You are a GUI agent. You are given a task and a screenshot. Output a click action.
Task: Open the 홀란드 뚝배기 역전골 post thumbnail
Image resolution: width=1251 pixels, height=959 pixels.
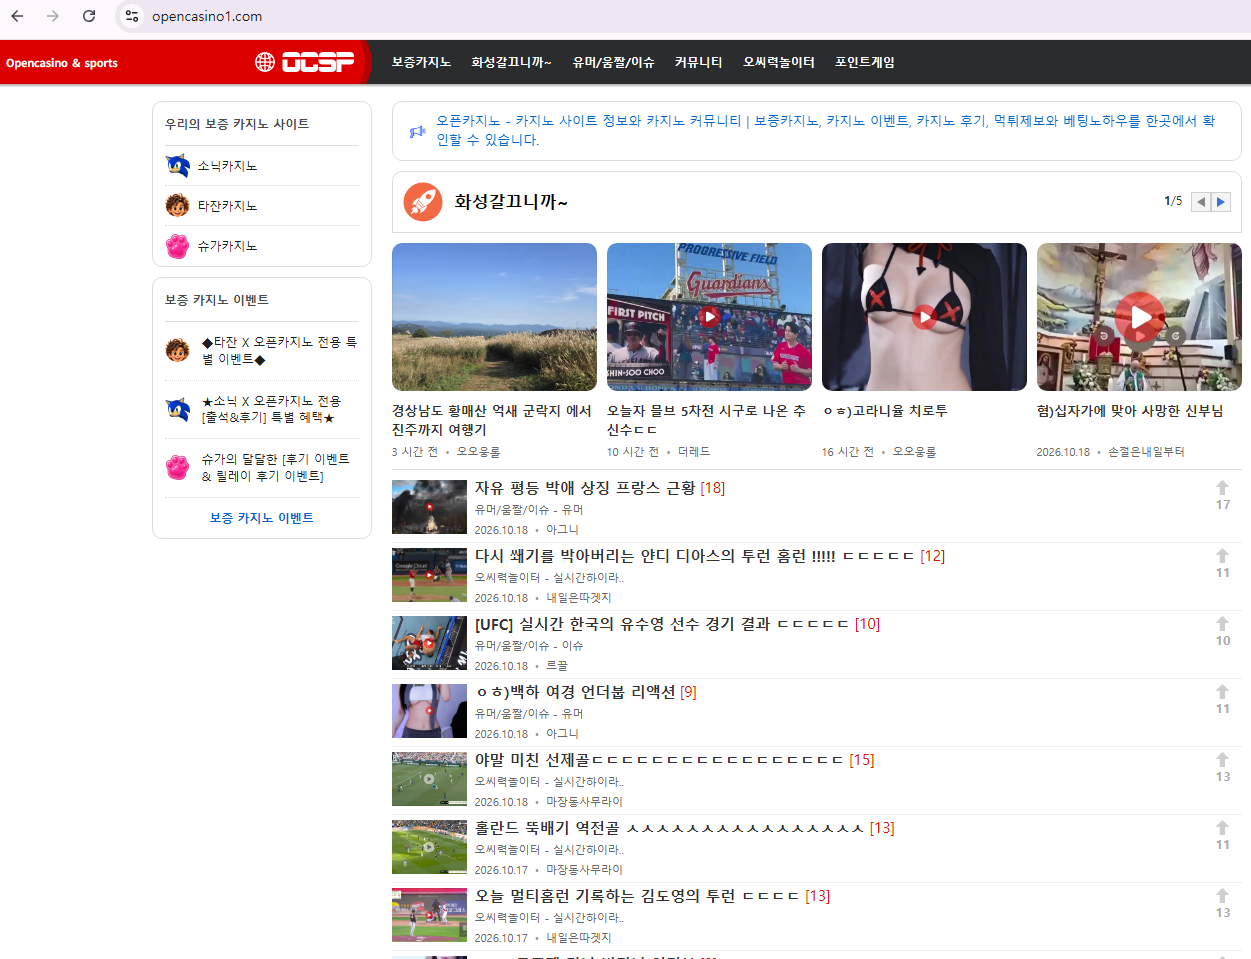coord(429,847)
